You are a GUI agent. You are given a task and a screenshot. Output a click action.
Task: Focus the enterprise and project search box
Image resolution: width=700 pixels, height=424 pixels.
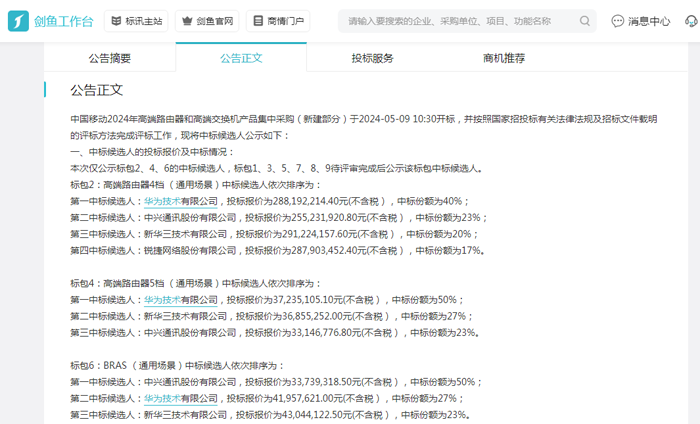(x=465, y=21)
